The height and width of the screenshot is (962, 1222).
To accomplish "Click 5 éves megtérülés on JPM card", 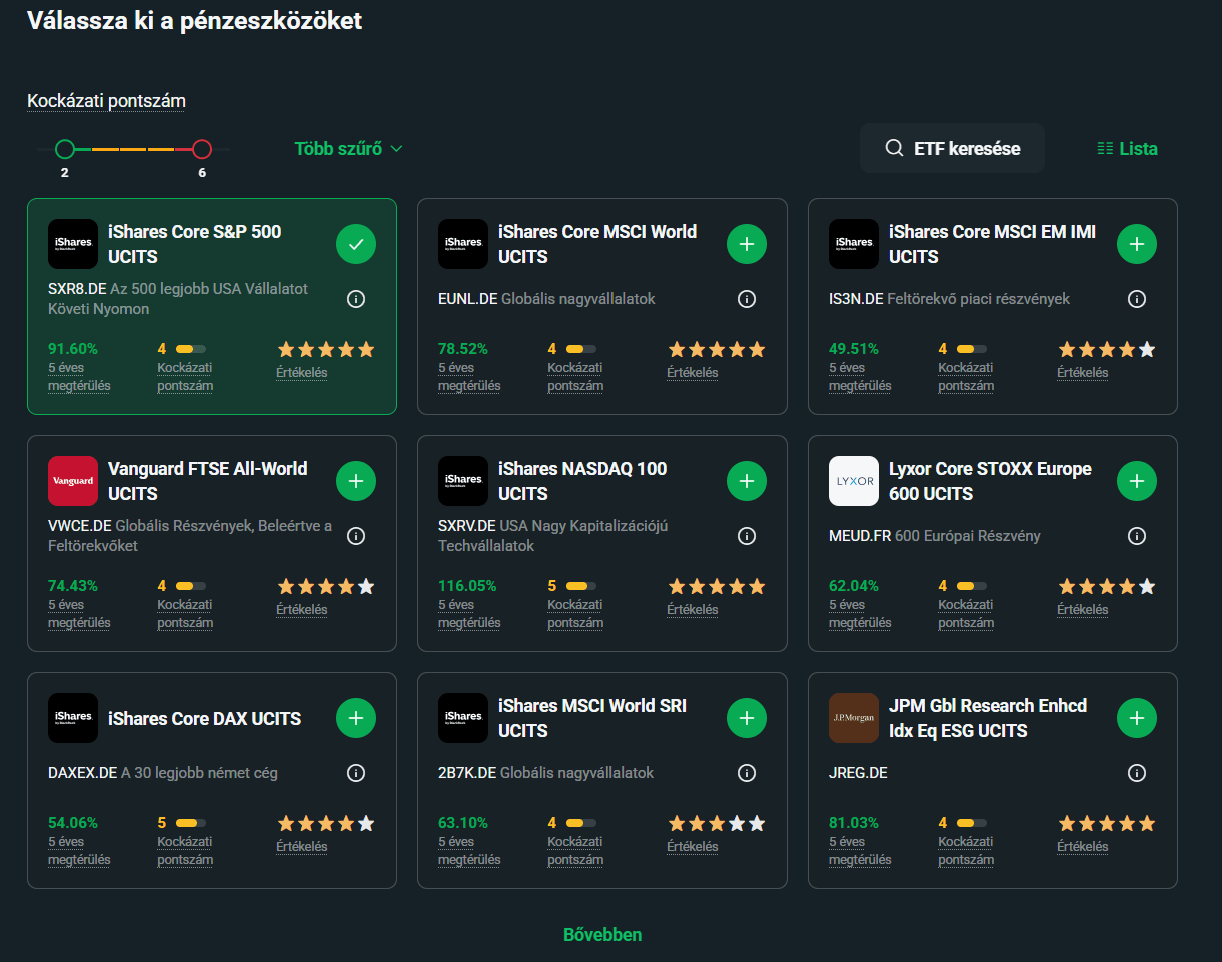I will (x=860, y=851).
